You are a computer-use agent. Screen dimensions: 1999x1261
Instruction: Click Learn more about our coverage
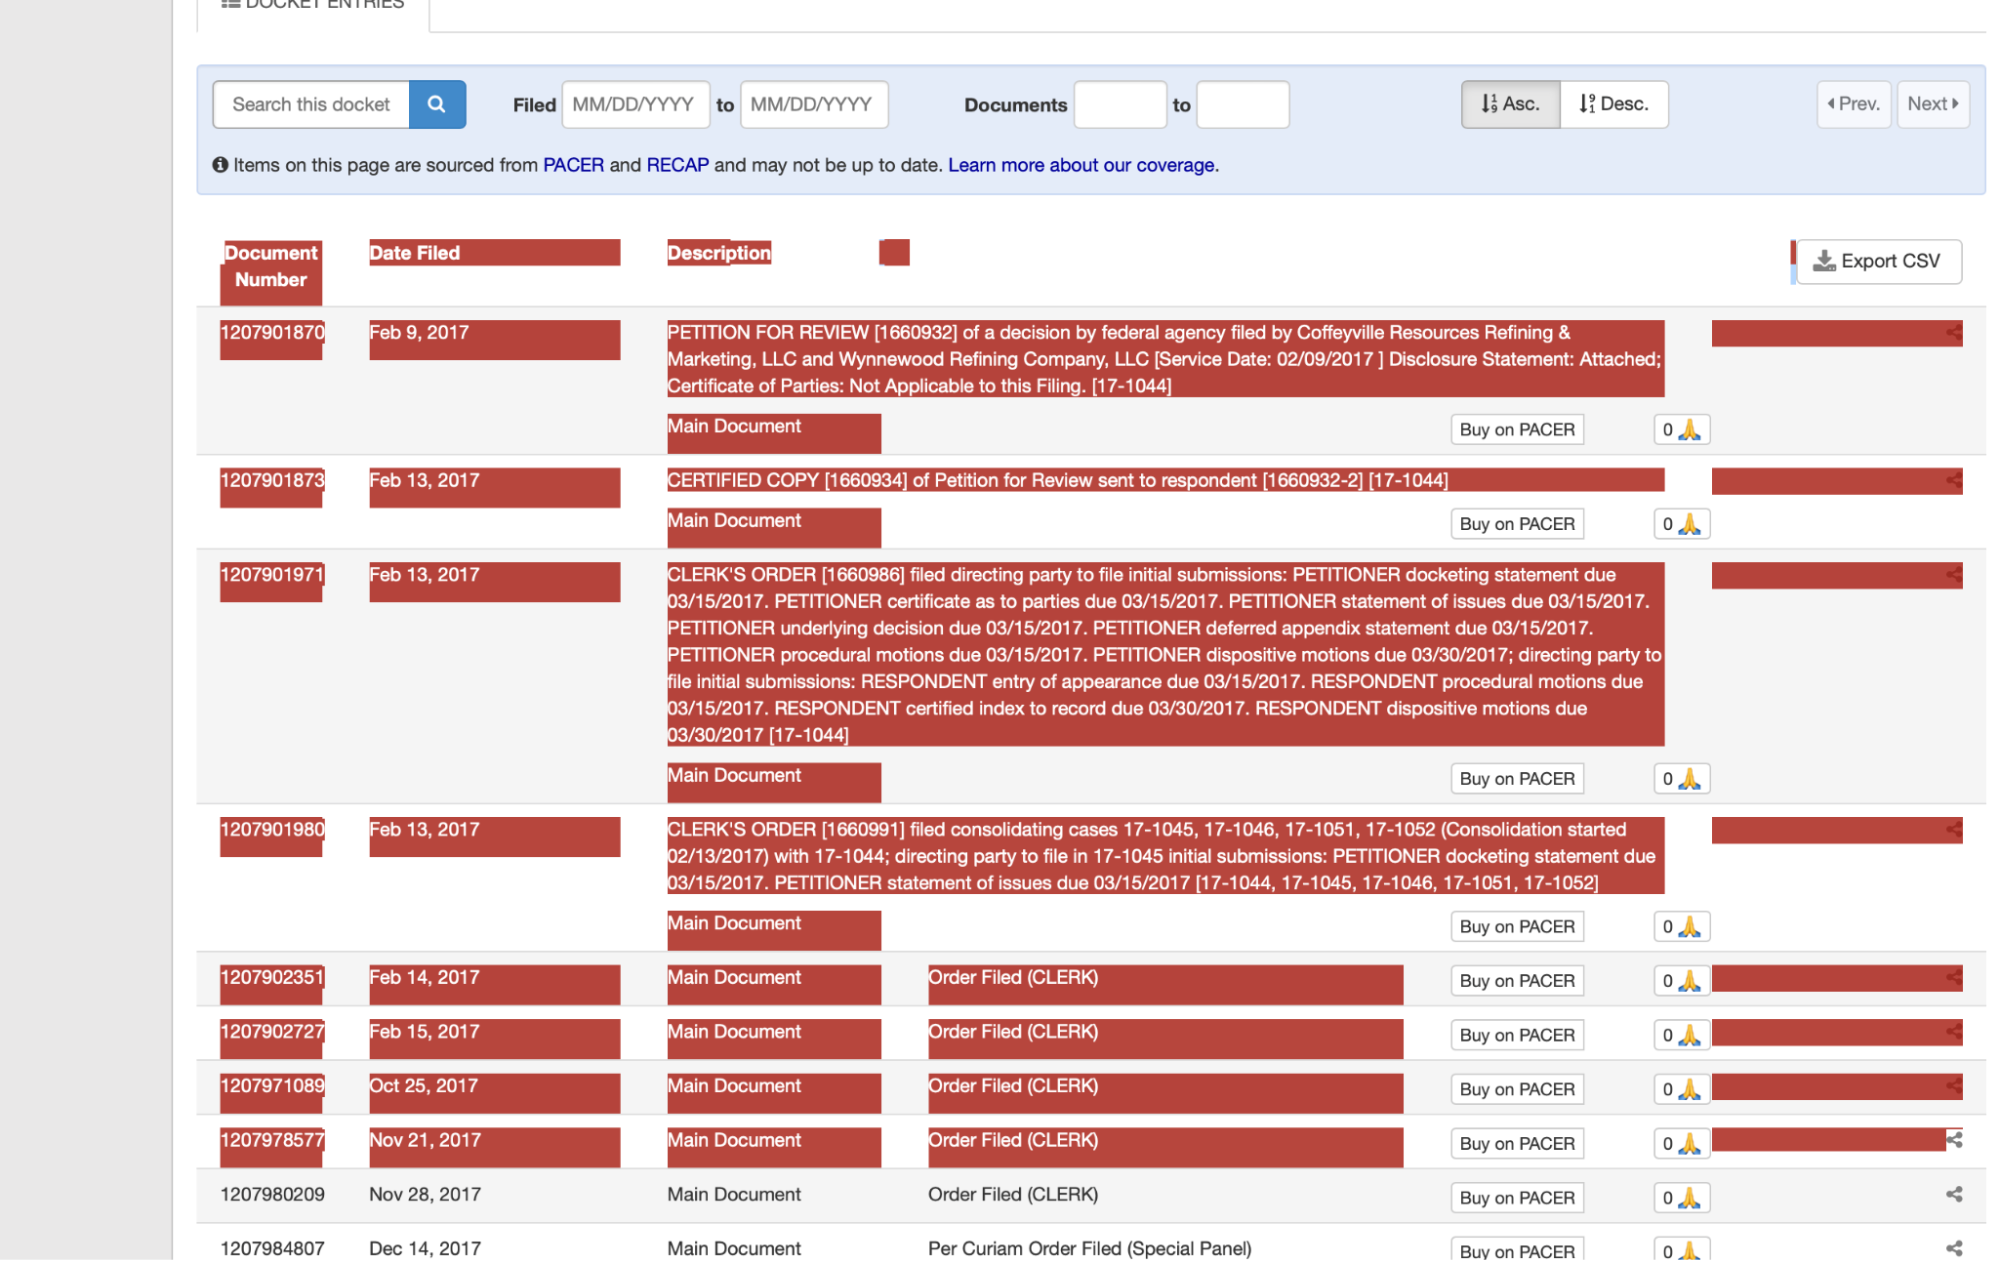click(x=1081, y=165)
